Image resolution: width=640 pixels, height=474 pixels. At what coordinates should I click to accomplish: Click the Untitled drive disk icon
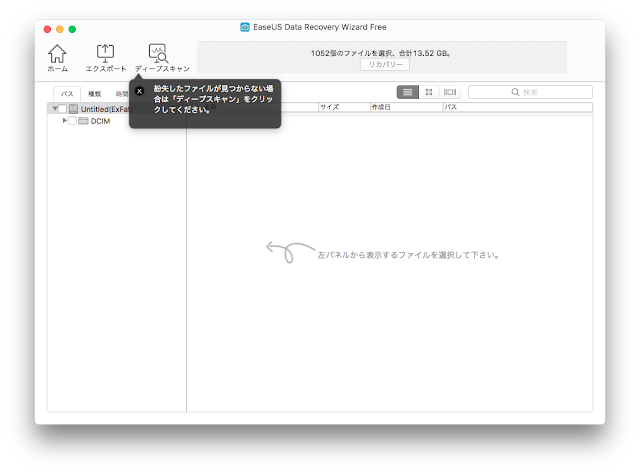tap(73, 109)
